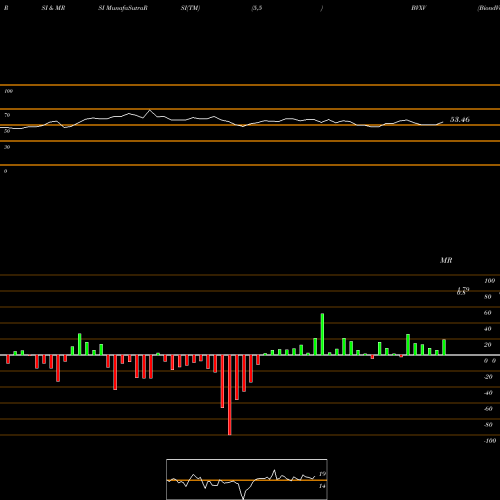Click the RSI axis label 100

tap(9, 91)
